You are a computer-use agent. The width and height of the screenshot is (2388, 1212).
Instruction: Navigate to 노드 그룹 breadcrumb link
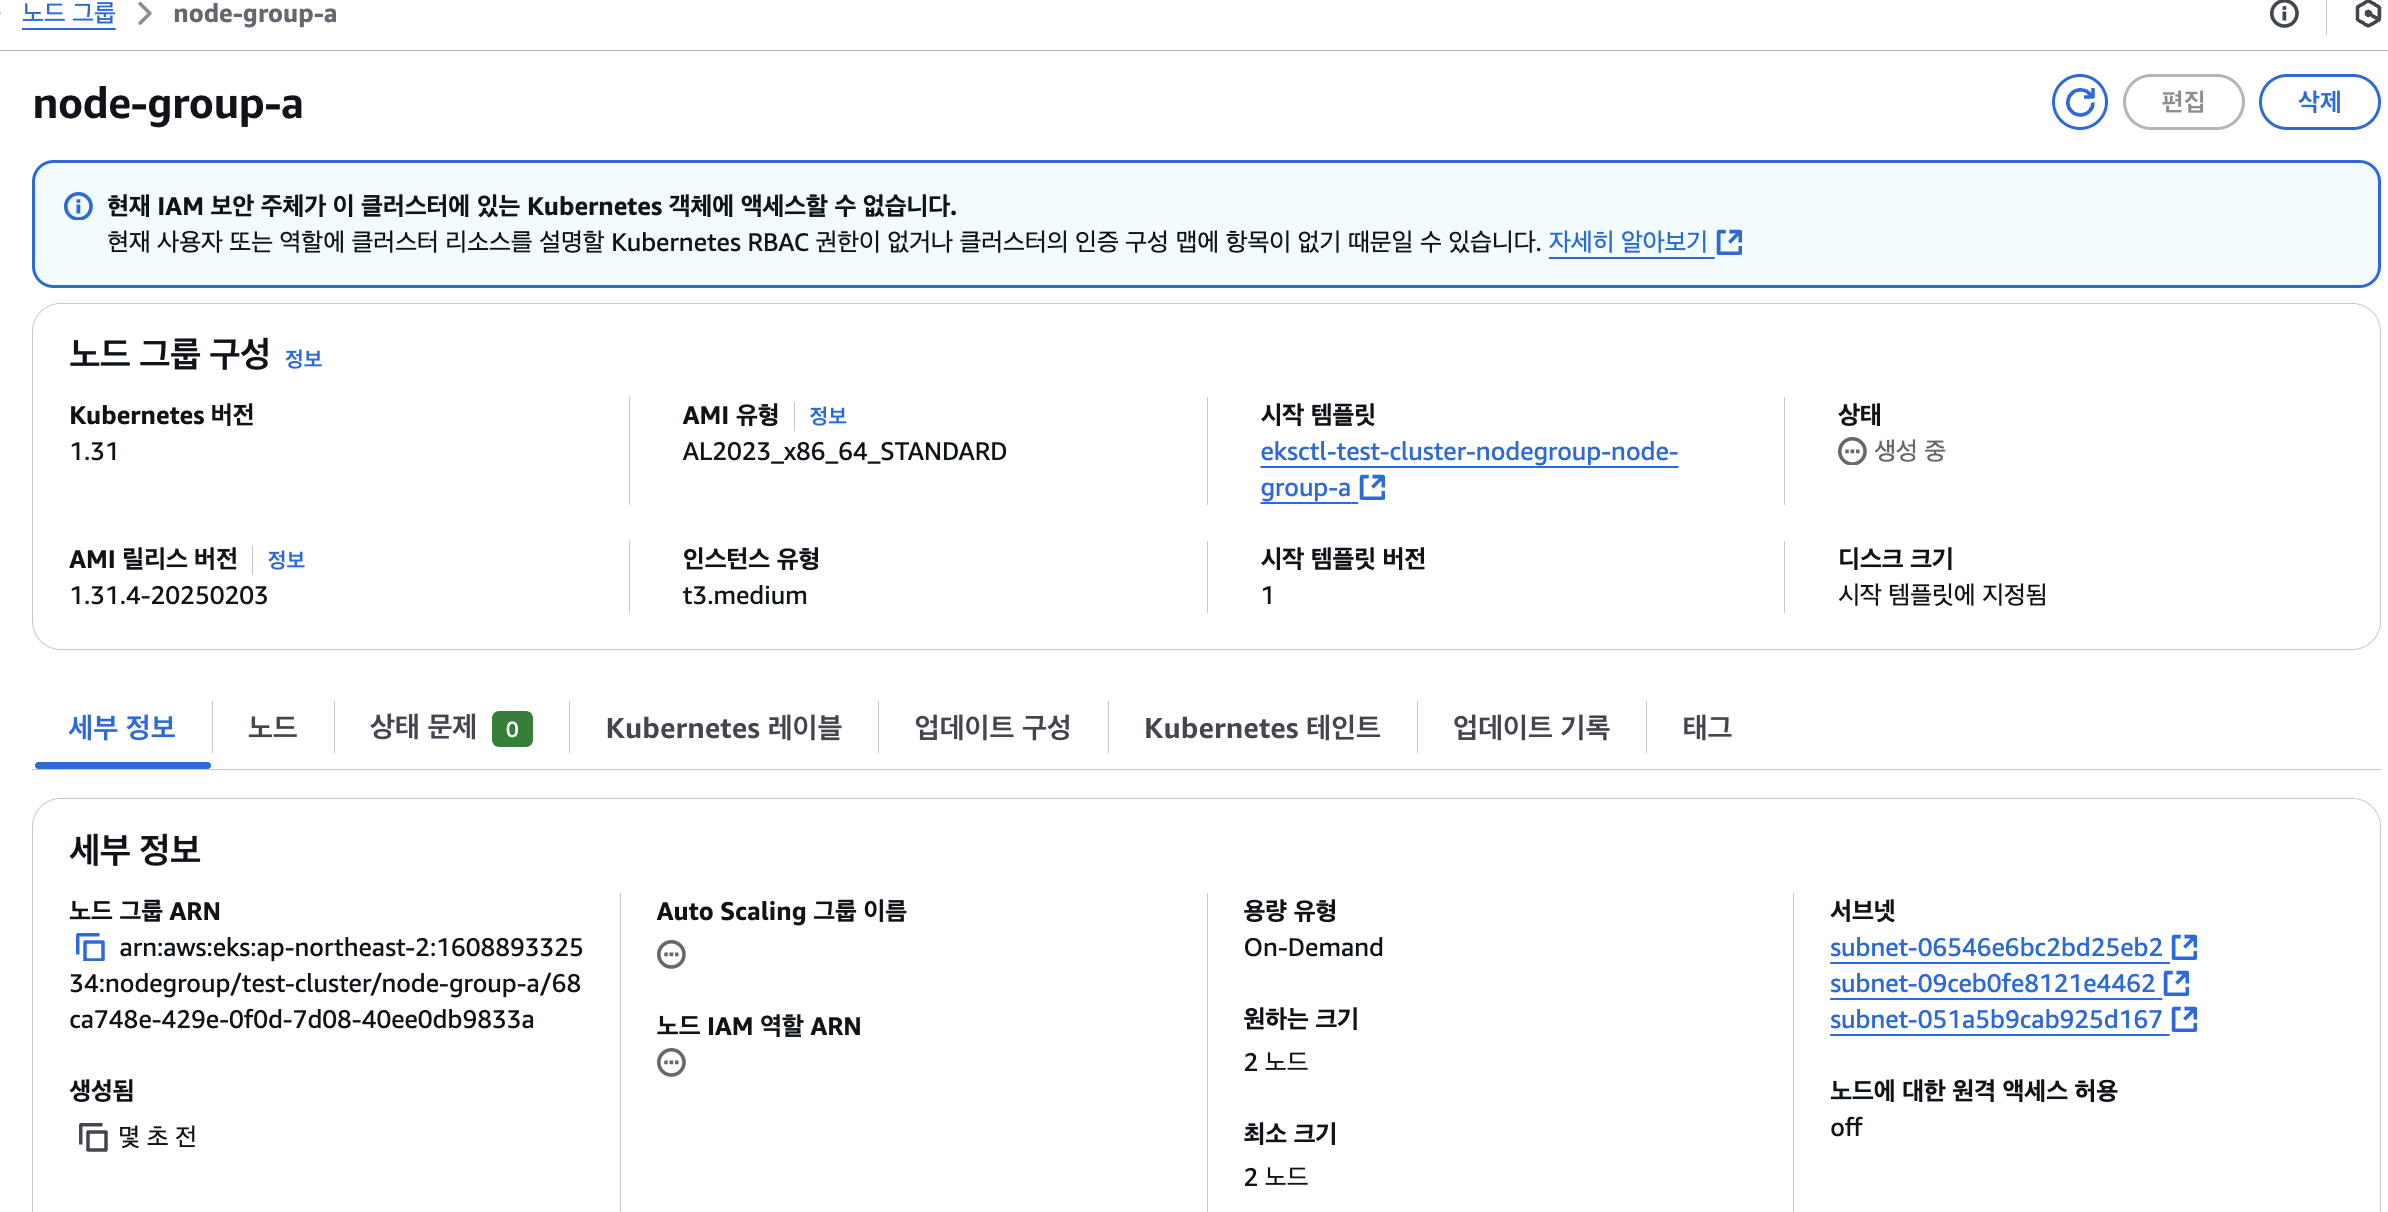pos(68,14)
